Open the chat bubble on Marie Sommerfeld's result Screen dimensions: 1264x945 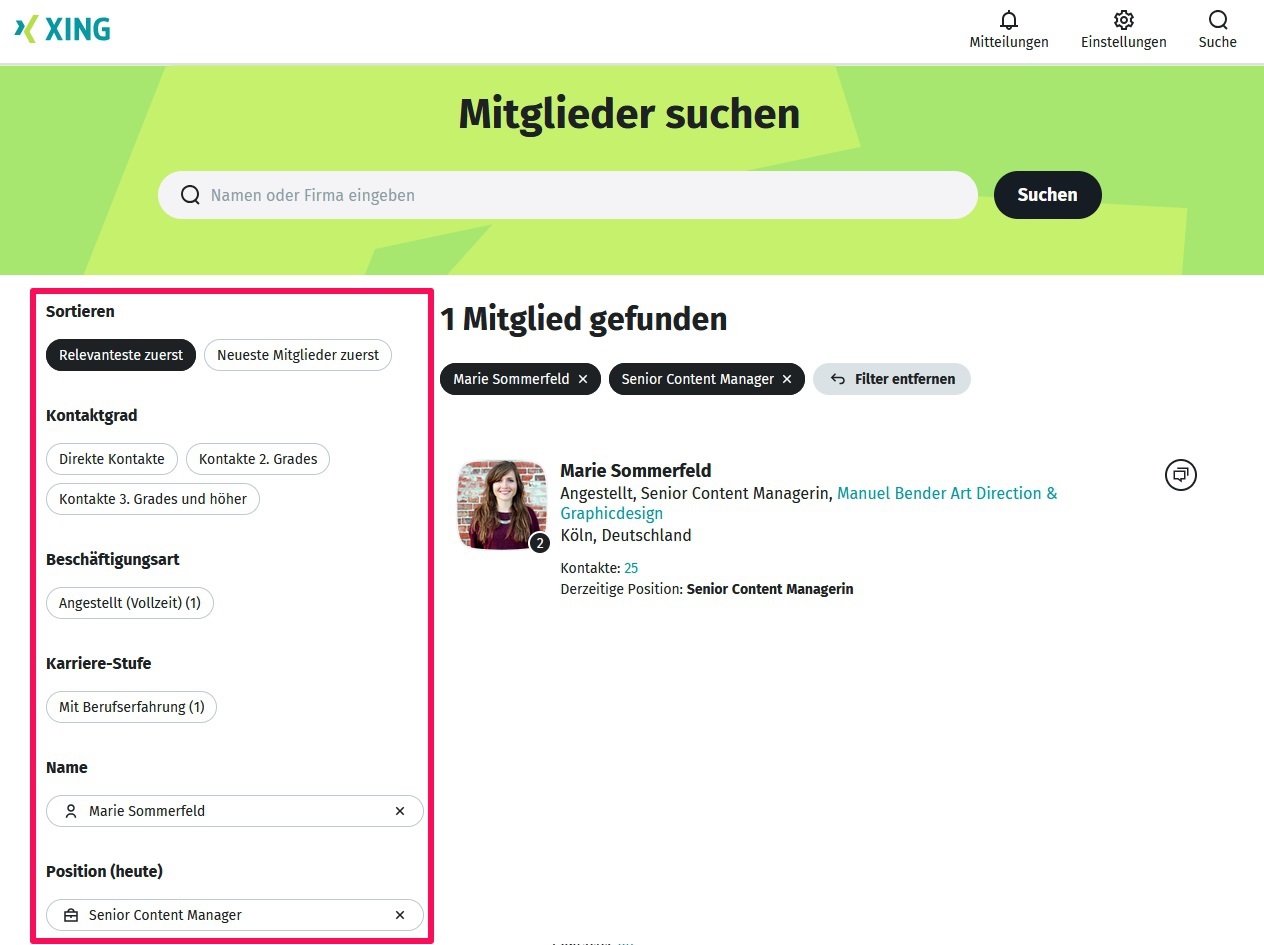click(1180, 474)
